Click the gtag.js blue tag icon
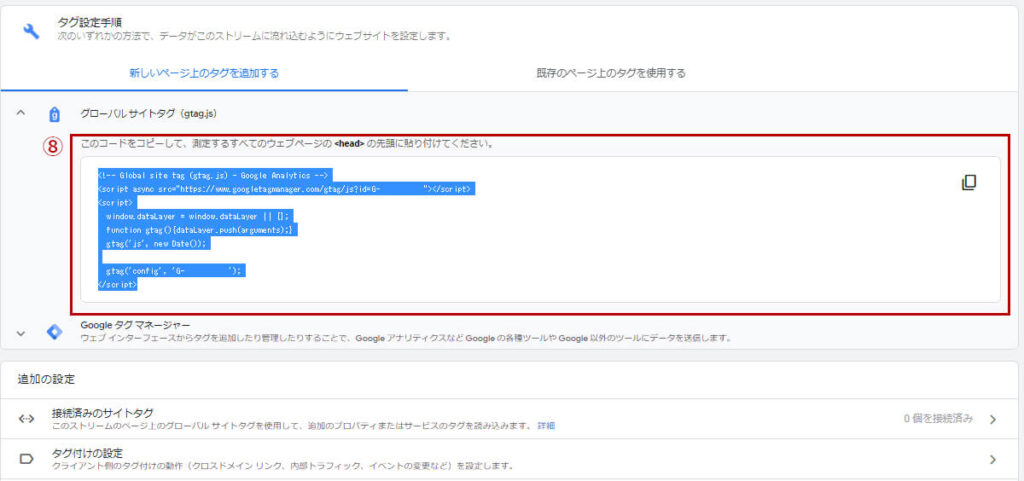Viewport: 1024px width, 481px height. [x=55, y=115]
